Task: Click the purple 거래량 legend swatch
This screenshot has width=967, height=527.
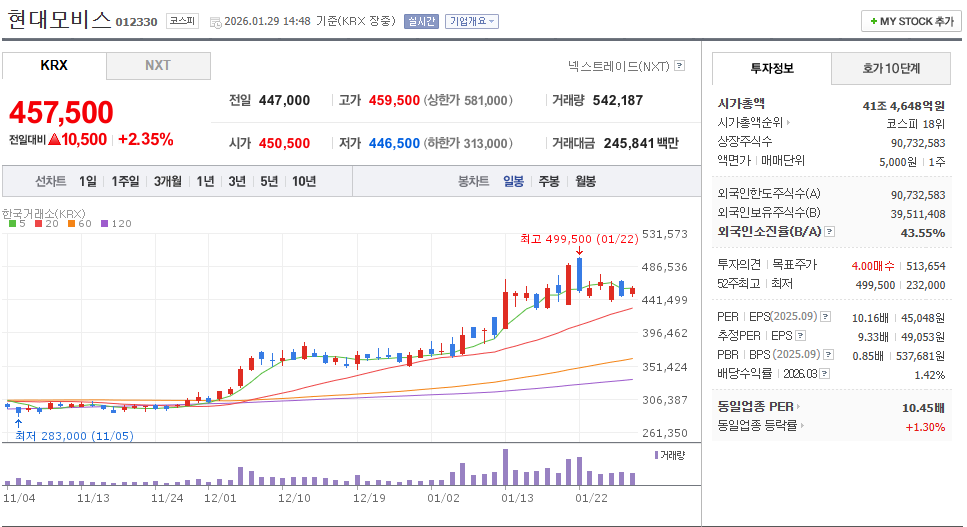Action: coord(656,455)
